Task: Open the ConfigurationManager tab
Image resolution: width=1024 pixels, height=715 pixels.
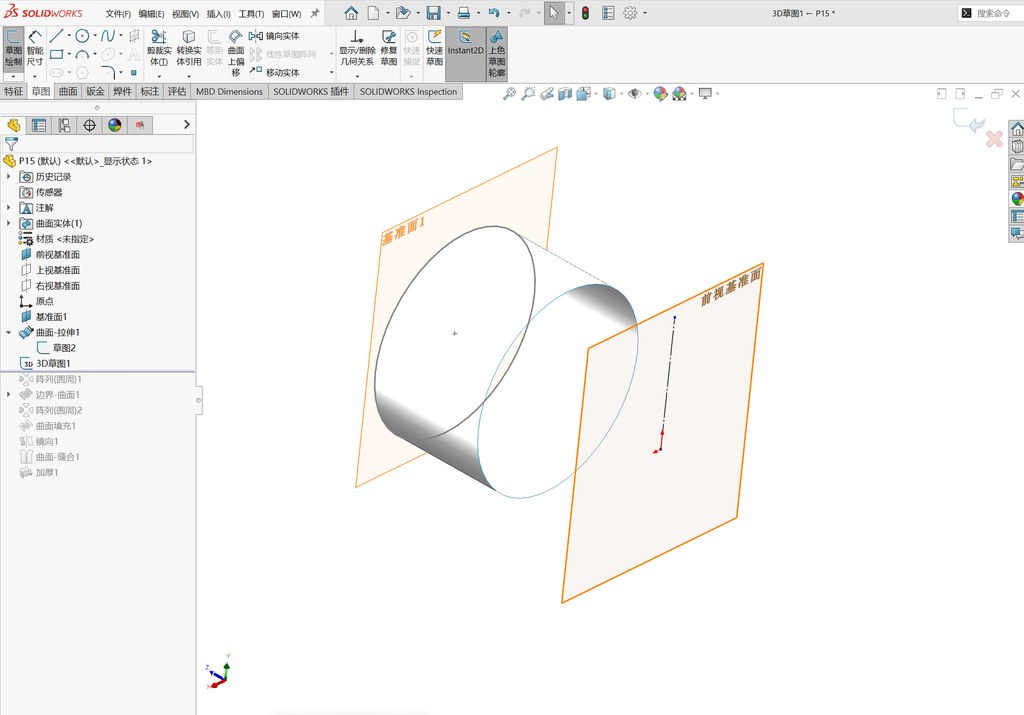Action: [x=64, y=125]
